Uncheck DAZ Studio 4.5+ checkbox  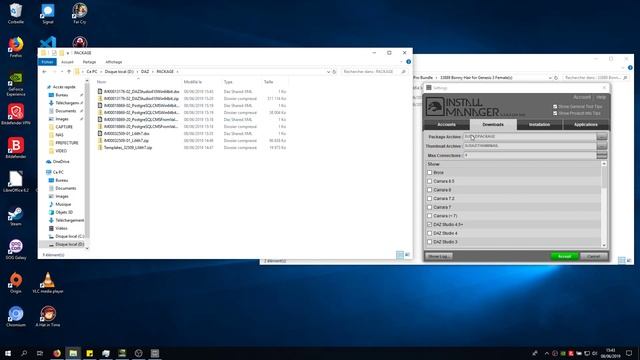pyautogui.click(x=429, y=224)
